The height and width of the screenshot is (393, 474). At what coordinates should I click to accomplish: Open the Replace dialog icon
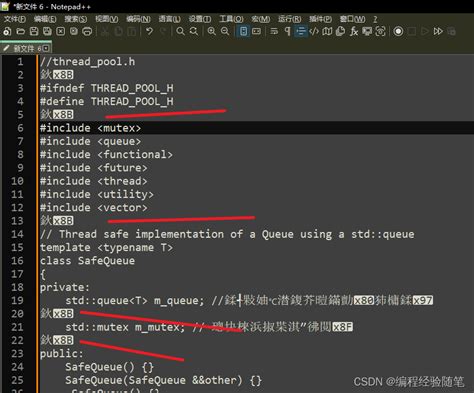[x=194, y=31]
